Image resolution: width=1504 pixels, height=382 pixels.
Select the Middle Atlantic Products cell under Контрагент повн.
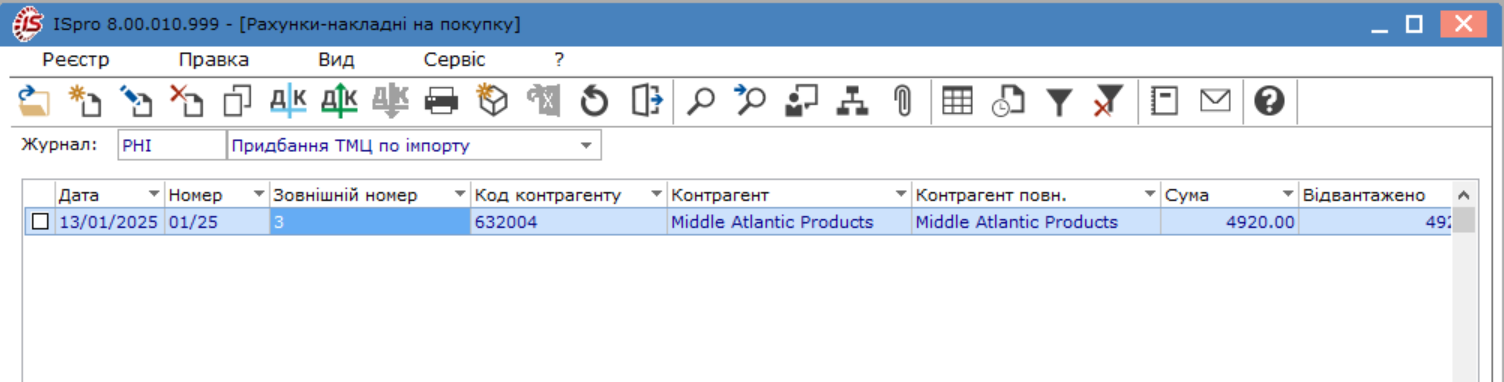pyautogui.click(x=1036, y=222)
